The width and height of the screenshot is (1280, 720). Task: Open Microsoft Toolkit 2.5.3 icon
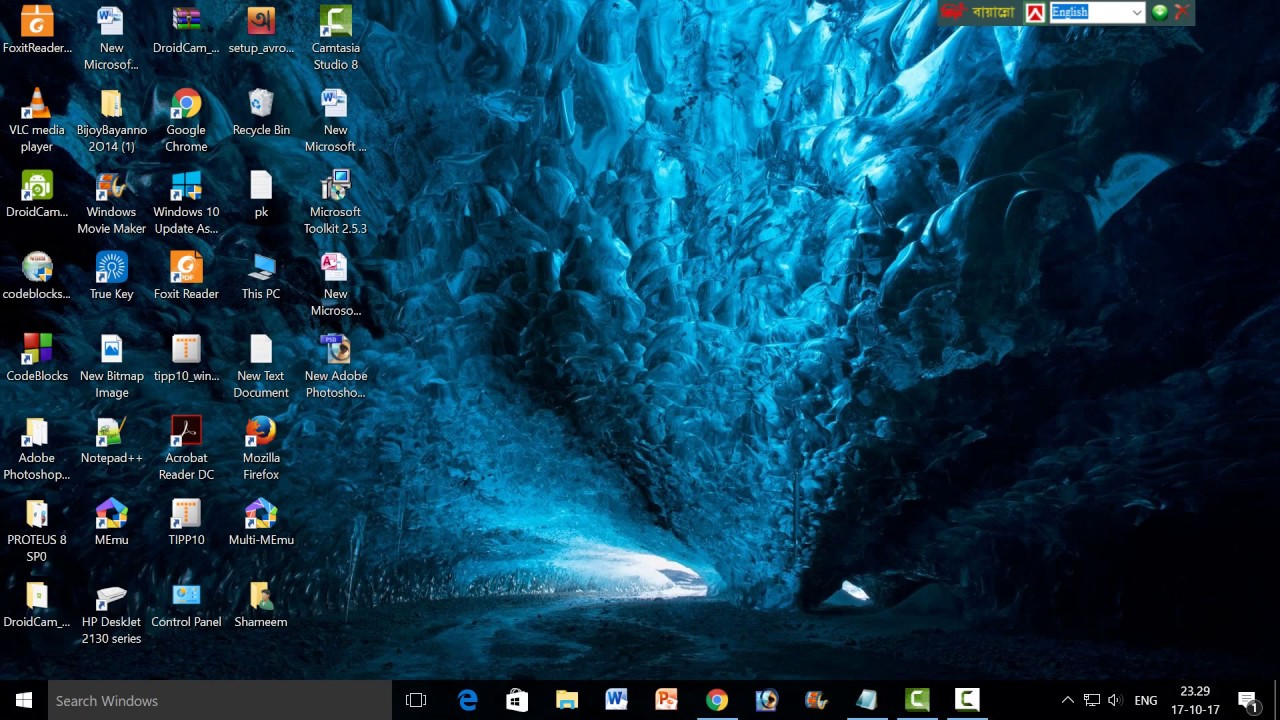point(336,202)
